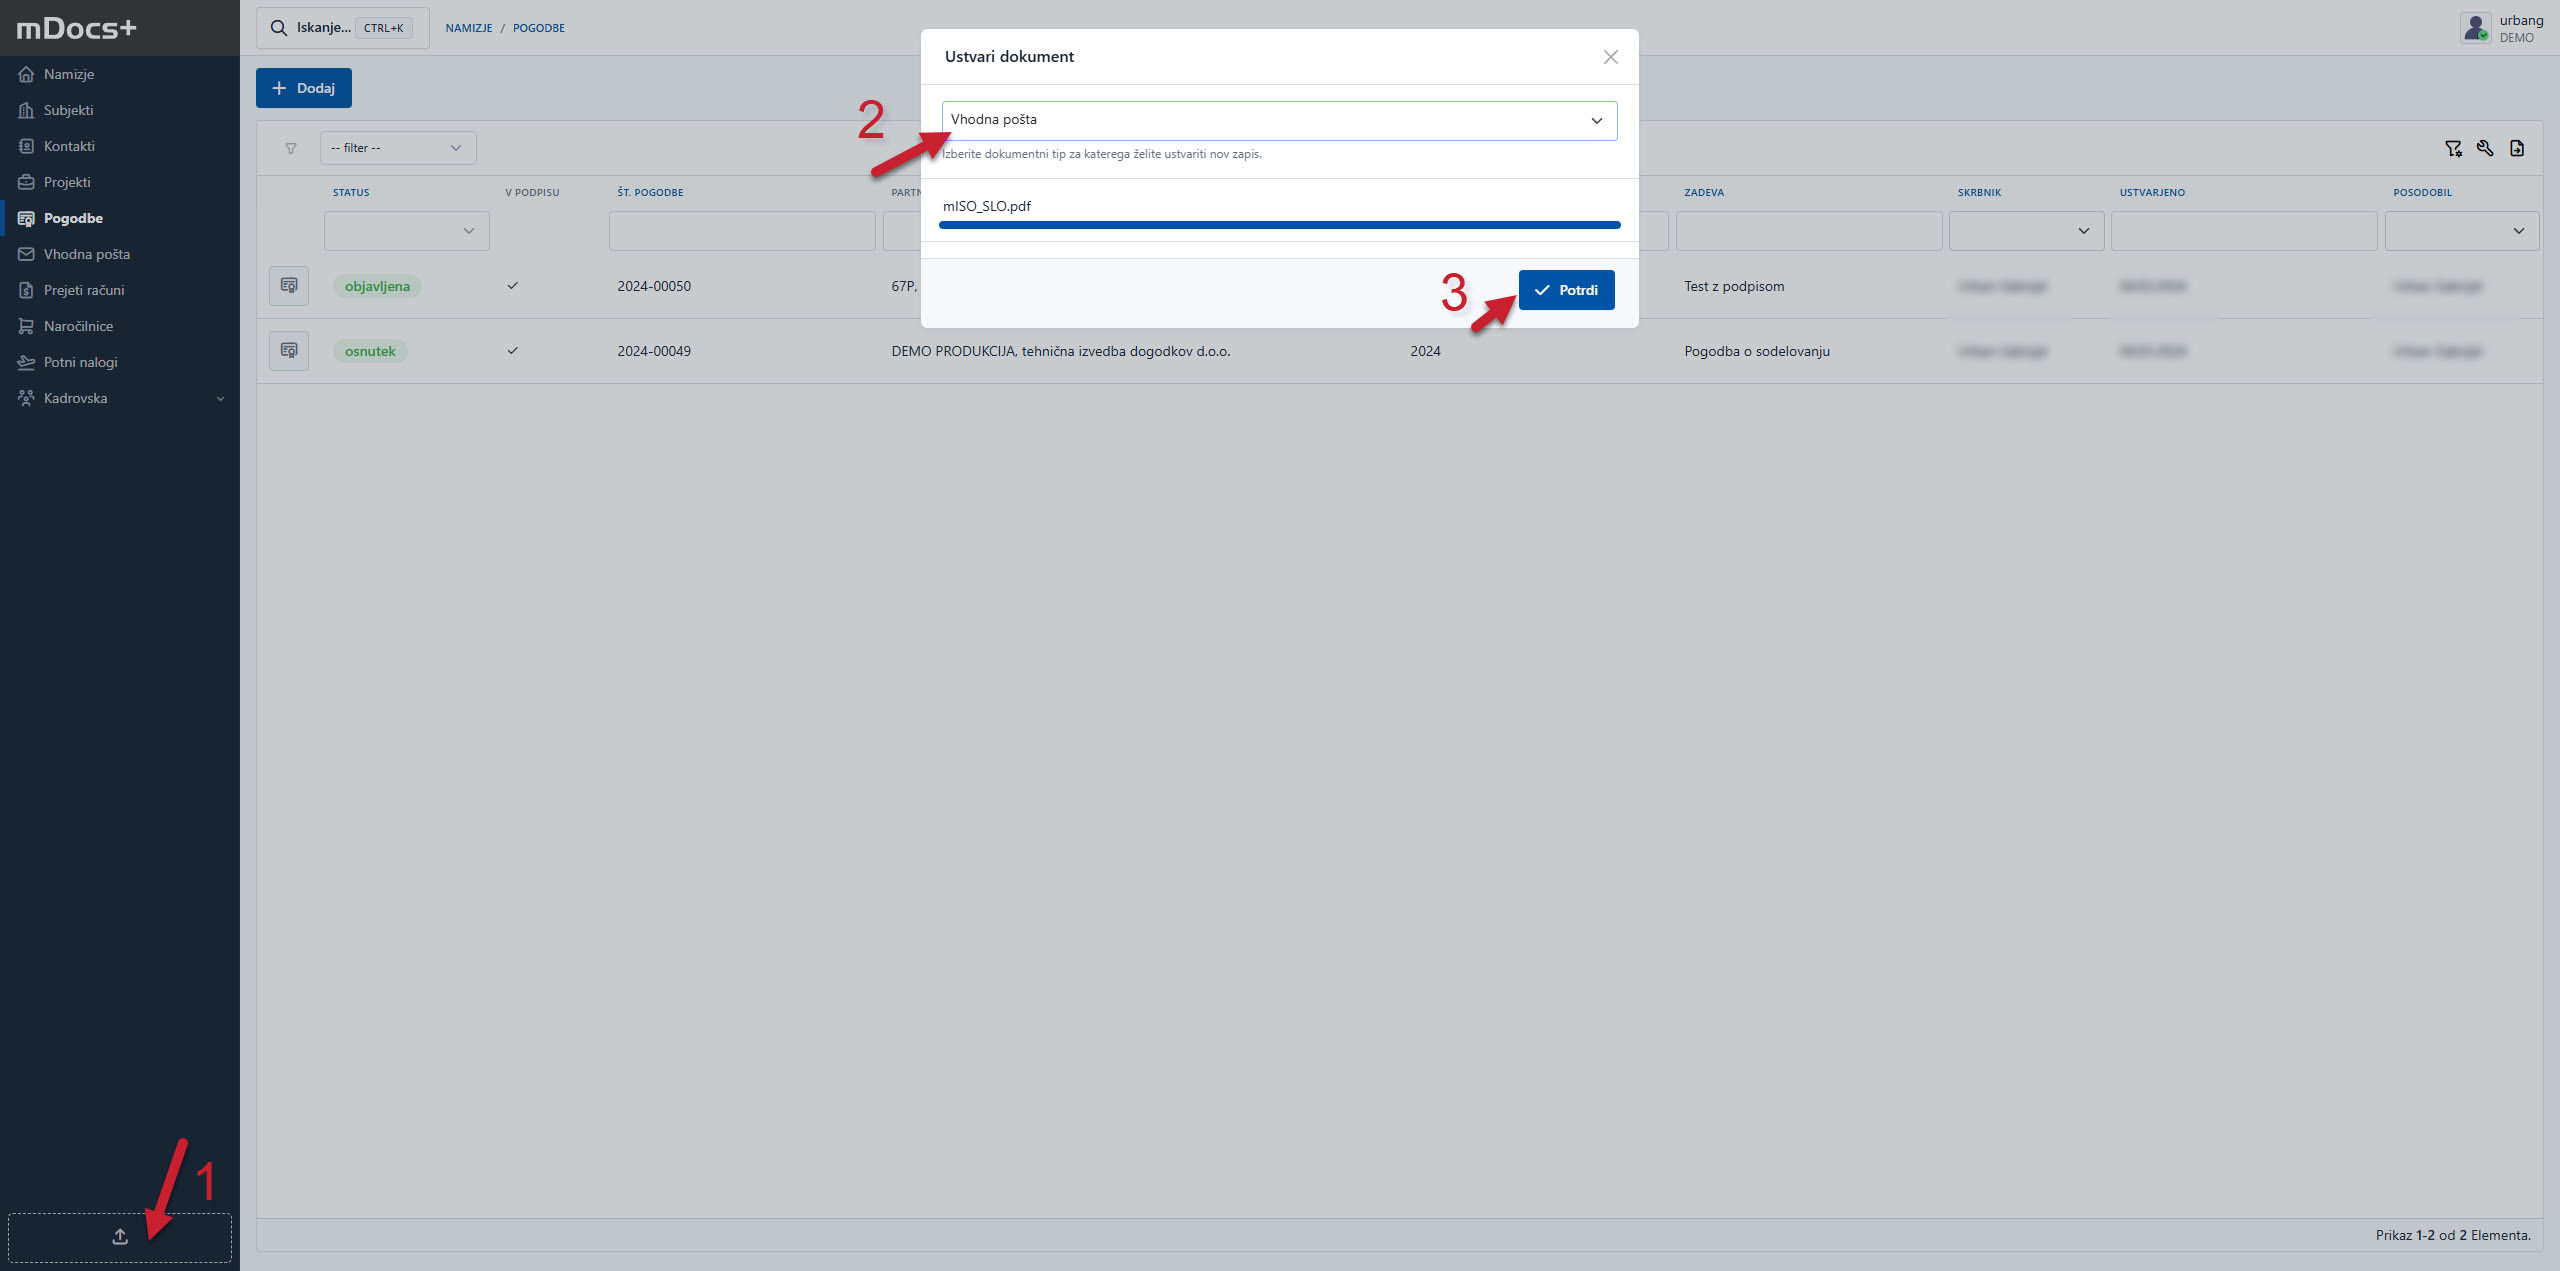Open contract row icon for 2024-00049

click(289, 351)
